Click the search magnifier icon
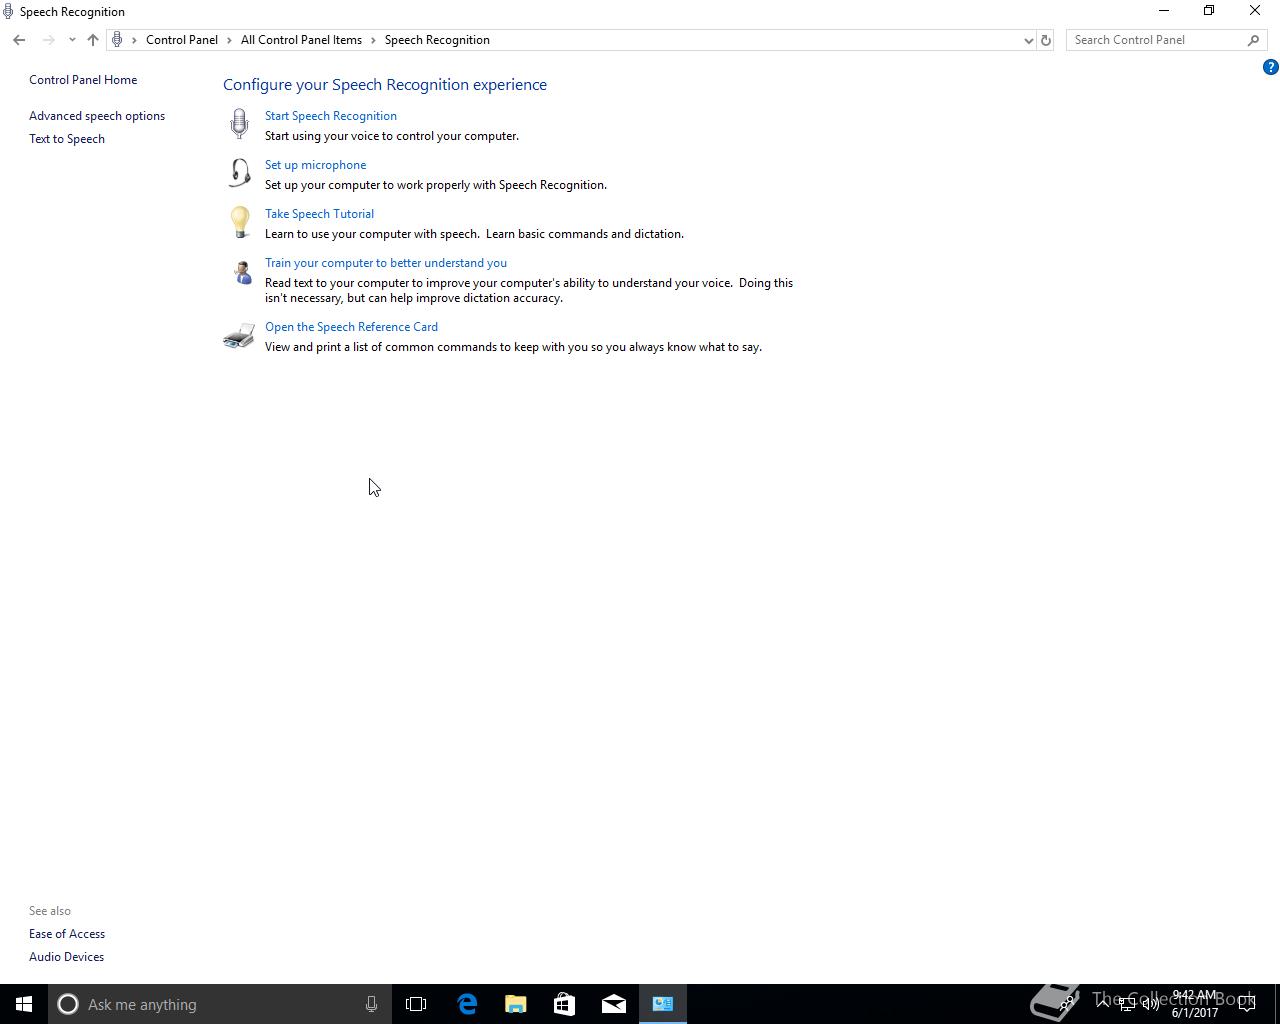The width and height of the screenshot is (1280, 1024). pos(1254,40)
